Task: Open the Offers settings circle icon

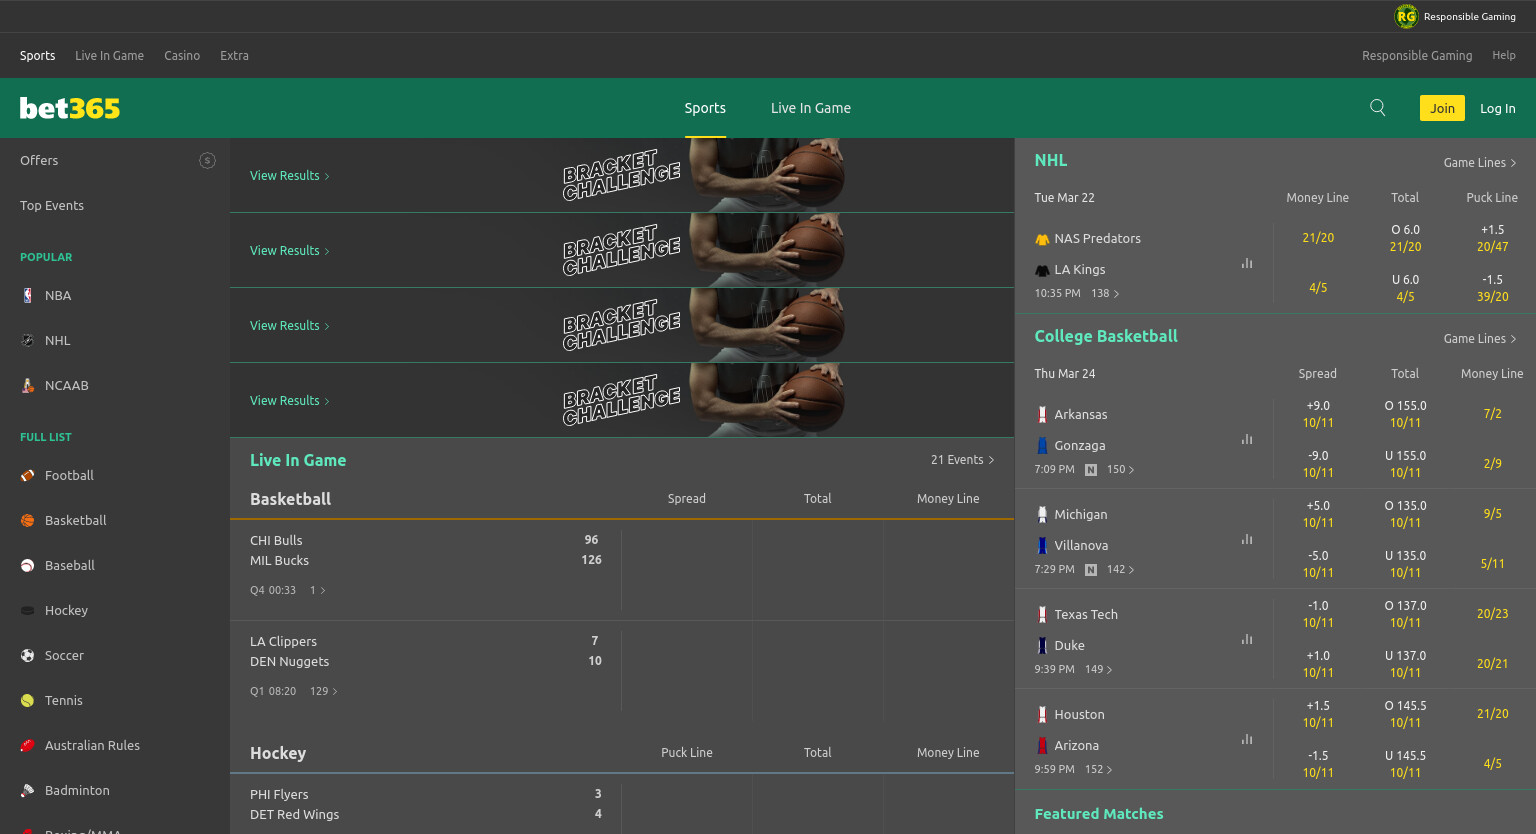Action: (x=207, y=161)
